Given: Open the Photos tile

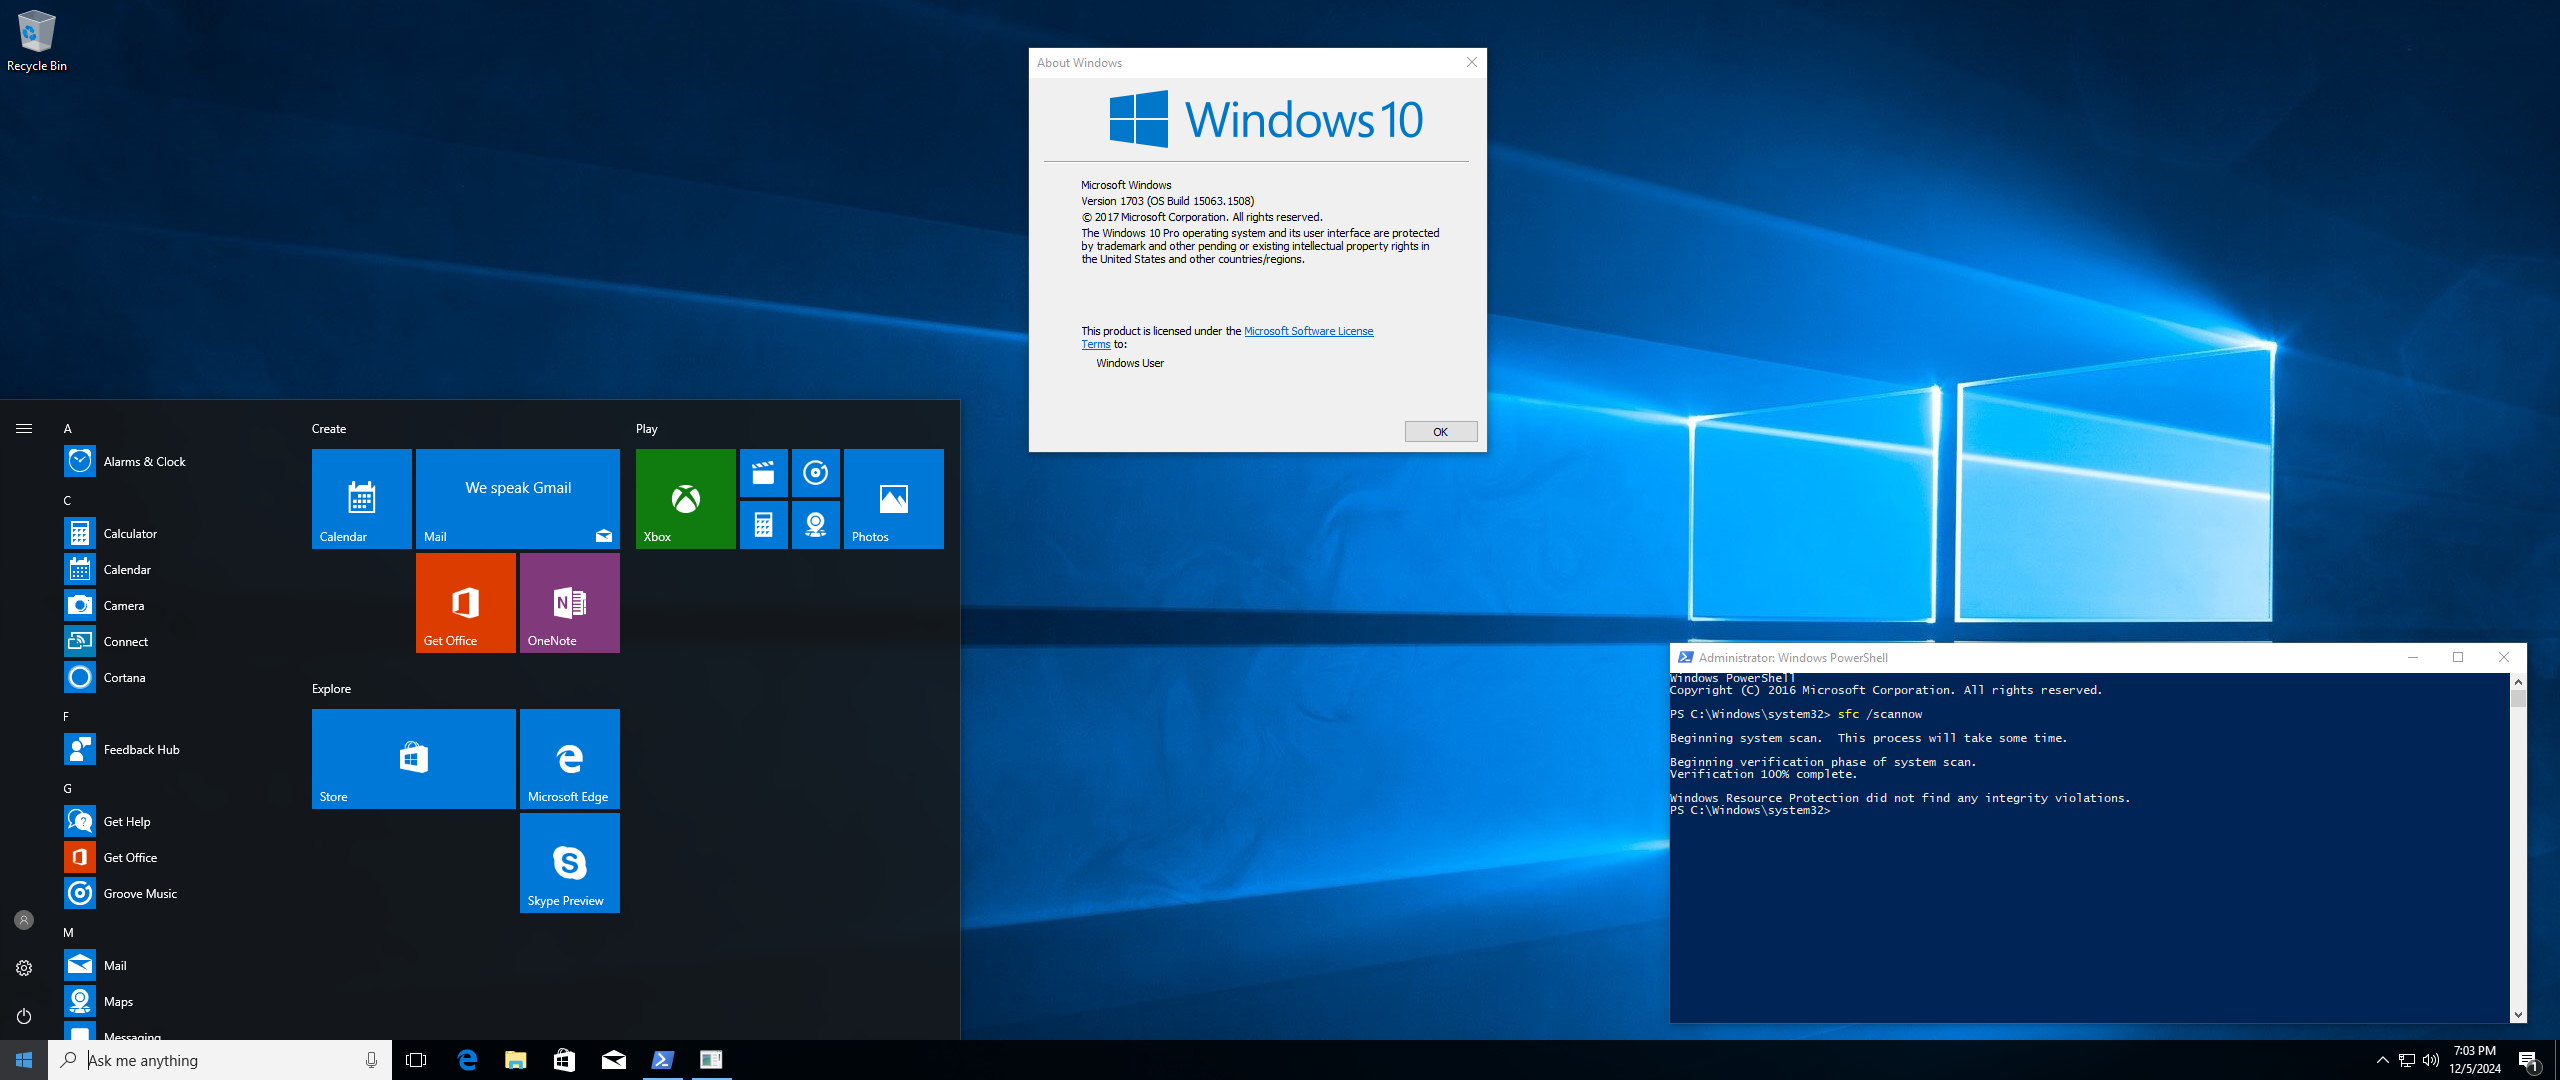Looking at the screenshot, I should point(894,499).
